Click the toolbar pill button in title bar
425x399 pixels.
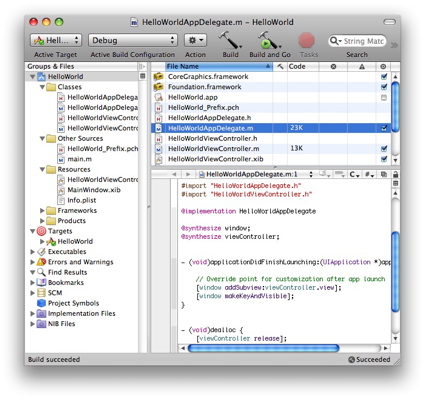tap(389, 22)
